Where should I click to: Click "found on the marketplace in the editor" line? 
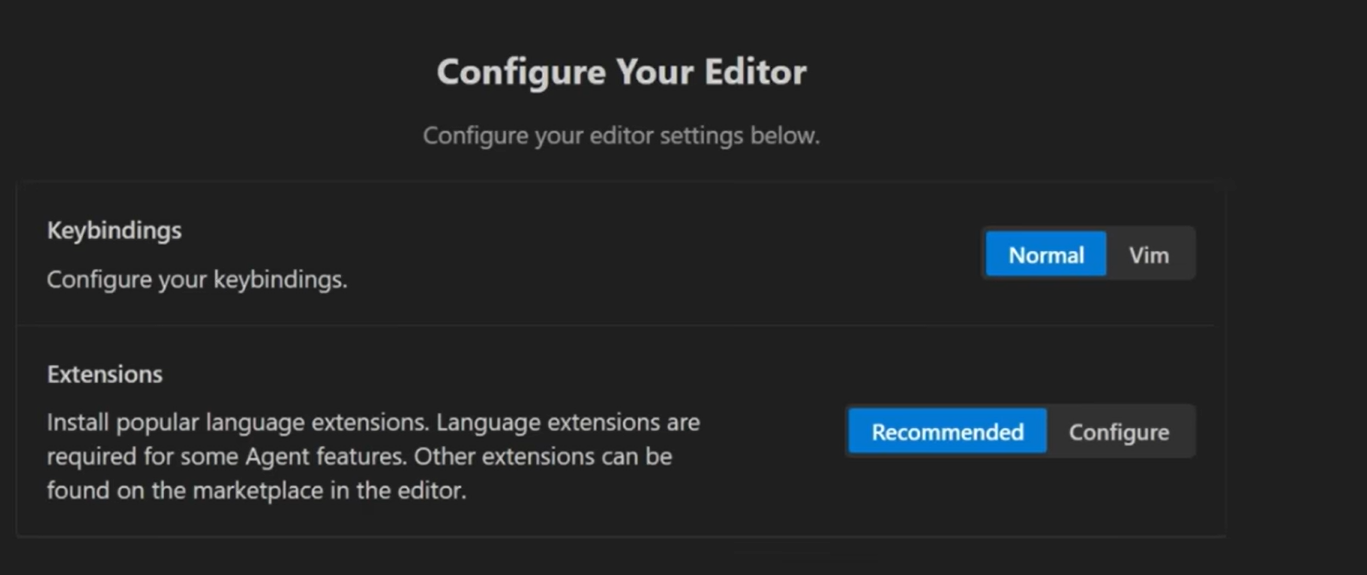point(256,491)
